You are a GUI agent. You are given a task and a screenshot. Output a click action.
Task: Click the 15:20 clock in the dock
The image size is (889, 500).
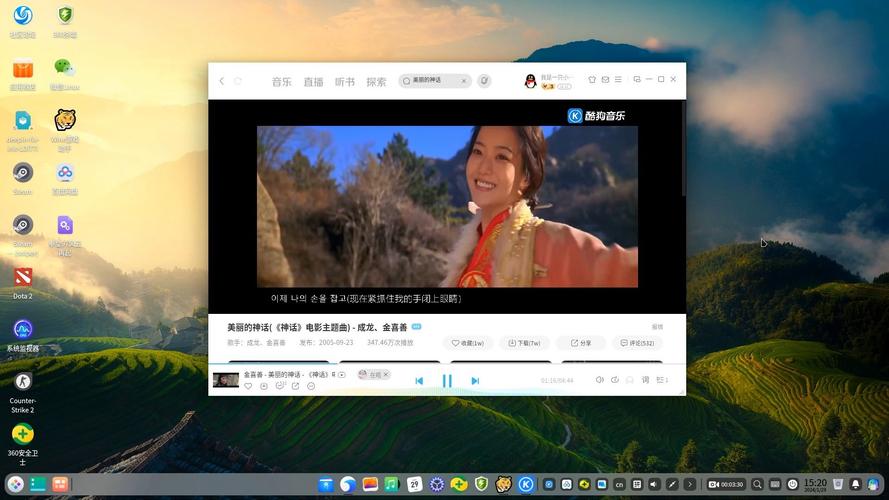815,484
